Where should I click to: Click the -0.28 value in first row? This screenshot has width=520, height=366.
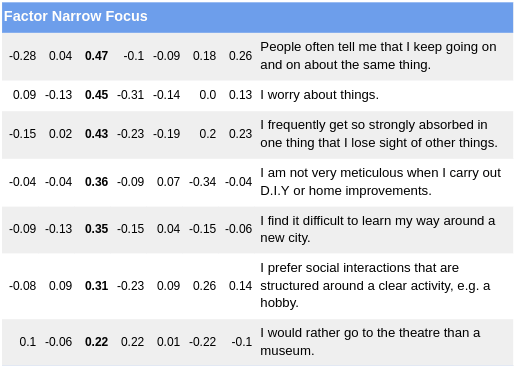[22, 56]
